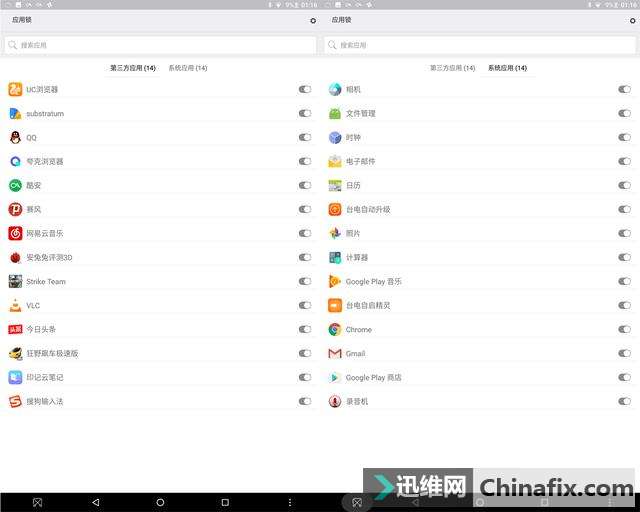Tap the Strike Team game icon
Image resolution: width=640 pixels, height=512 pixels.
15,281
